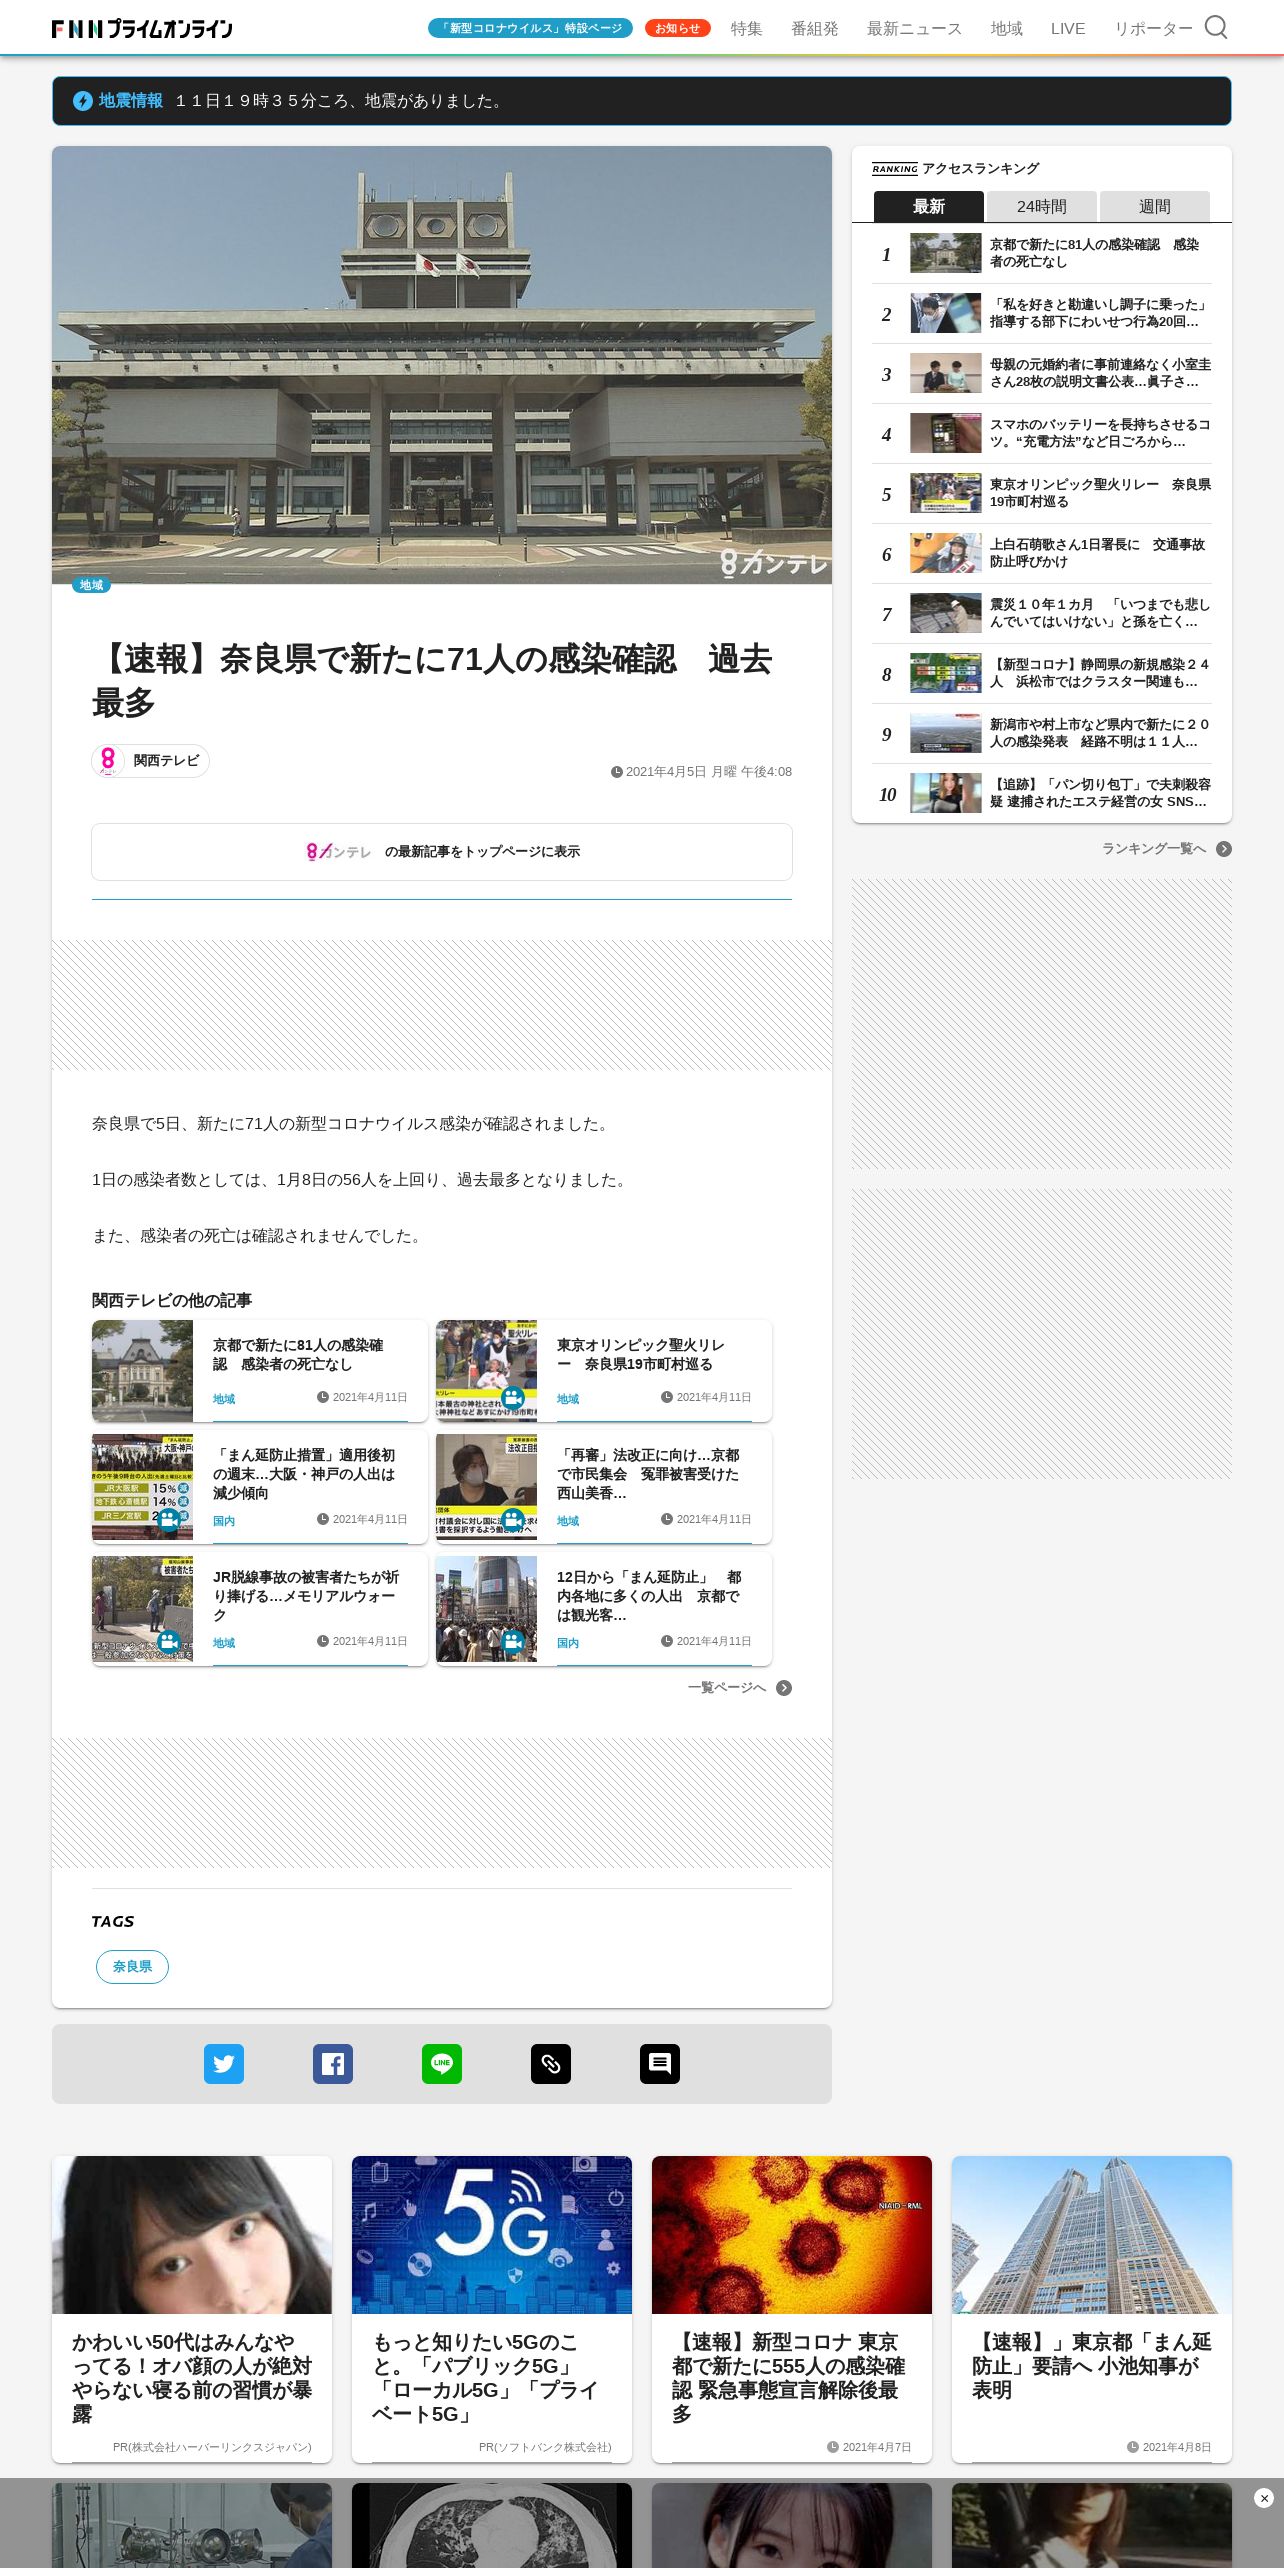Open お知らせ red badge
Viewport: 1284px width, 2568px height.
click(x=677, y=28)
